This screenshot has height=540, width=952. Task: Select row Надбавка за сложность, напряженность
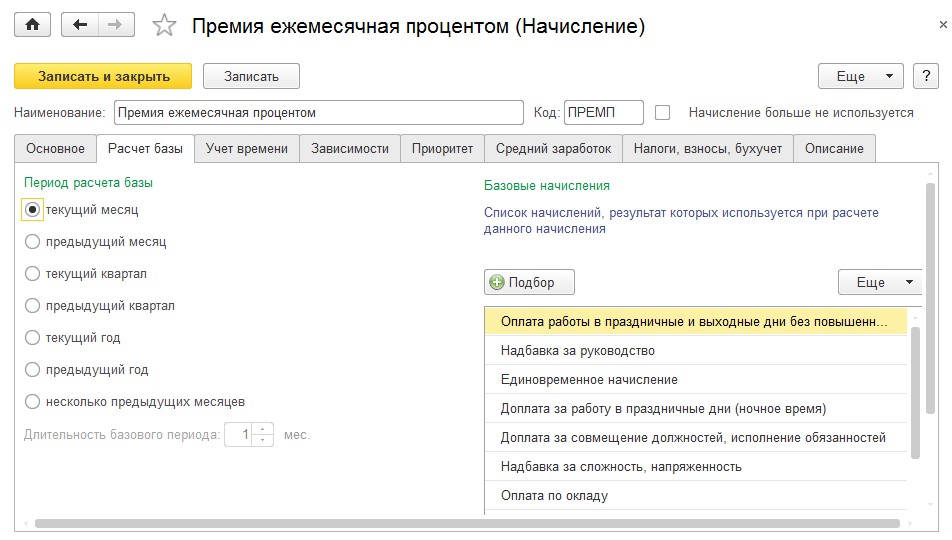tap(696, 467)
